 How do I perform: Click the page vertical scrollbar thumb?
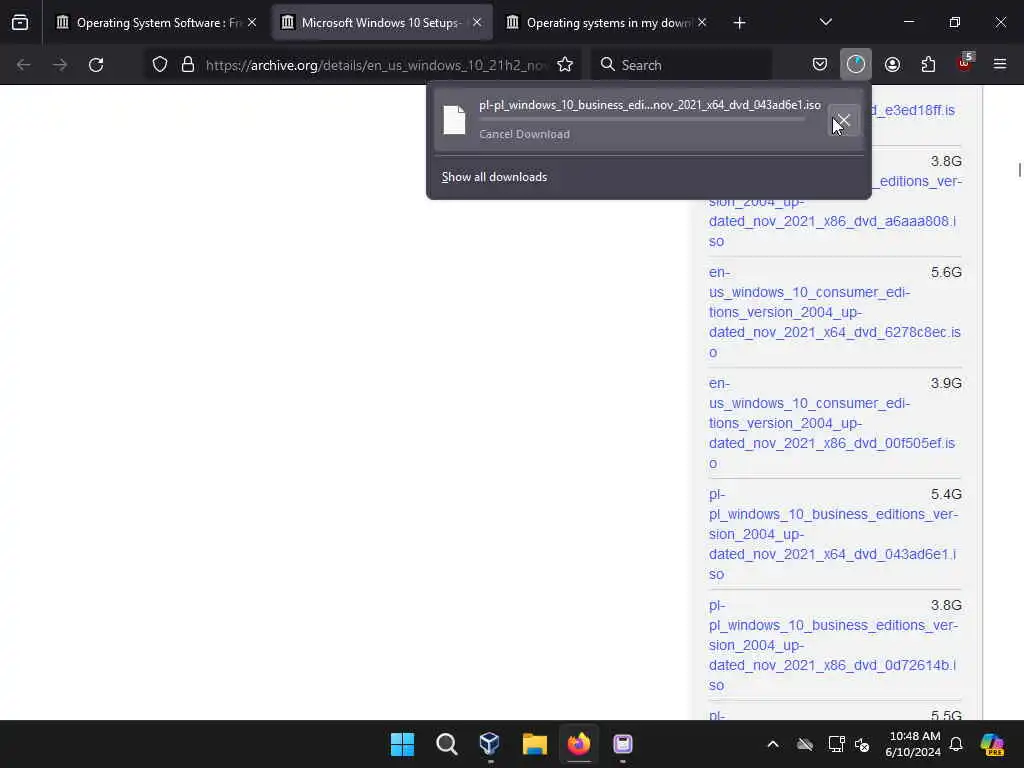[1019, 169]
